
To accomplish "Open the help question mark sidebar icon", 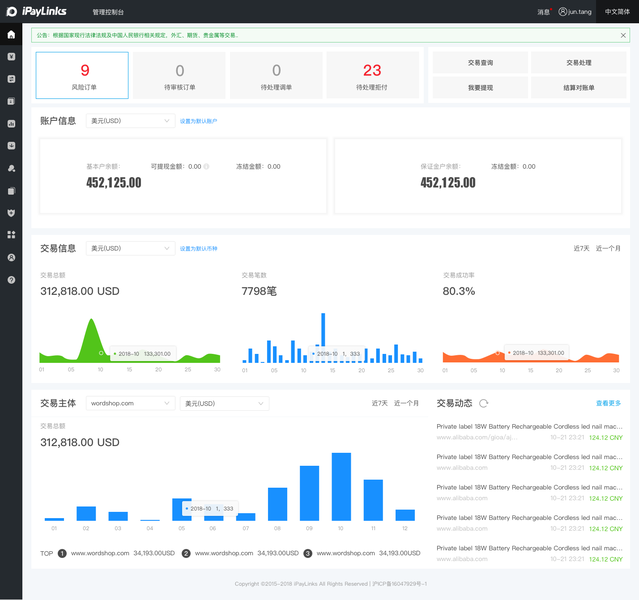I will [x=11, y=280].
